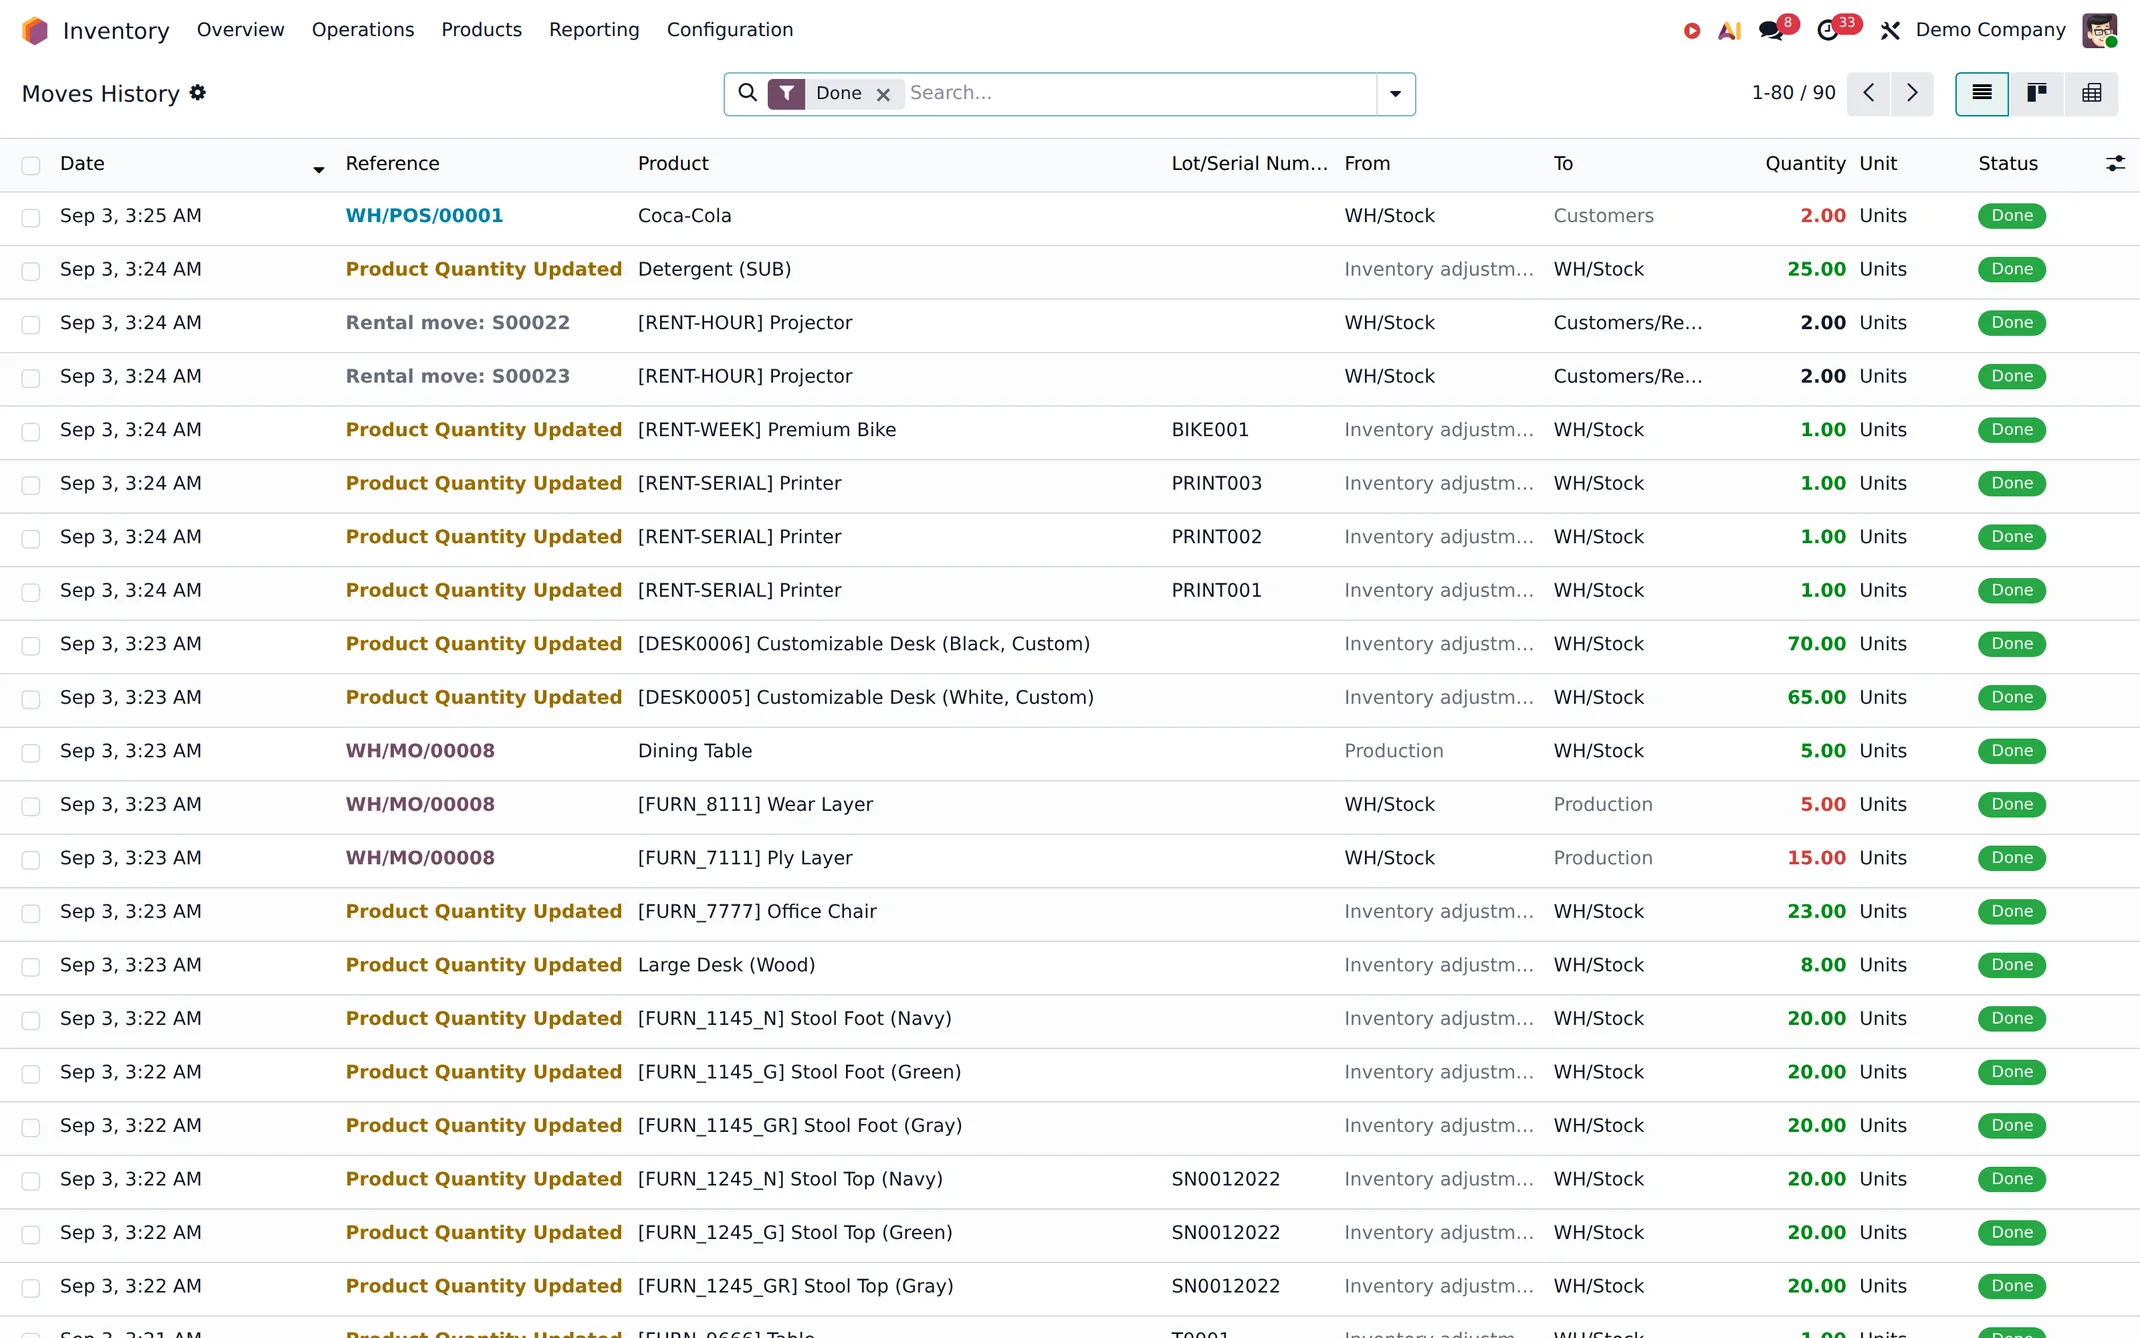Remove the Done filter facet
2140x1338 pixels.
click(883, 94)
